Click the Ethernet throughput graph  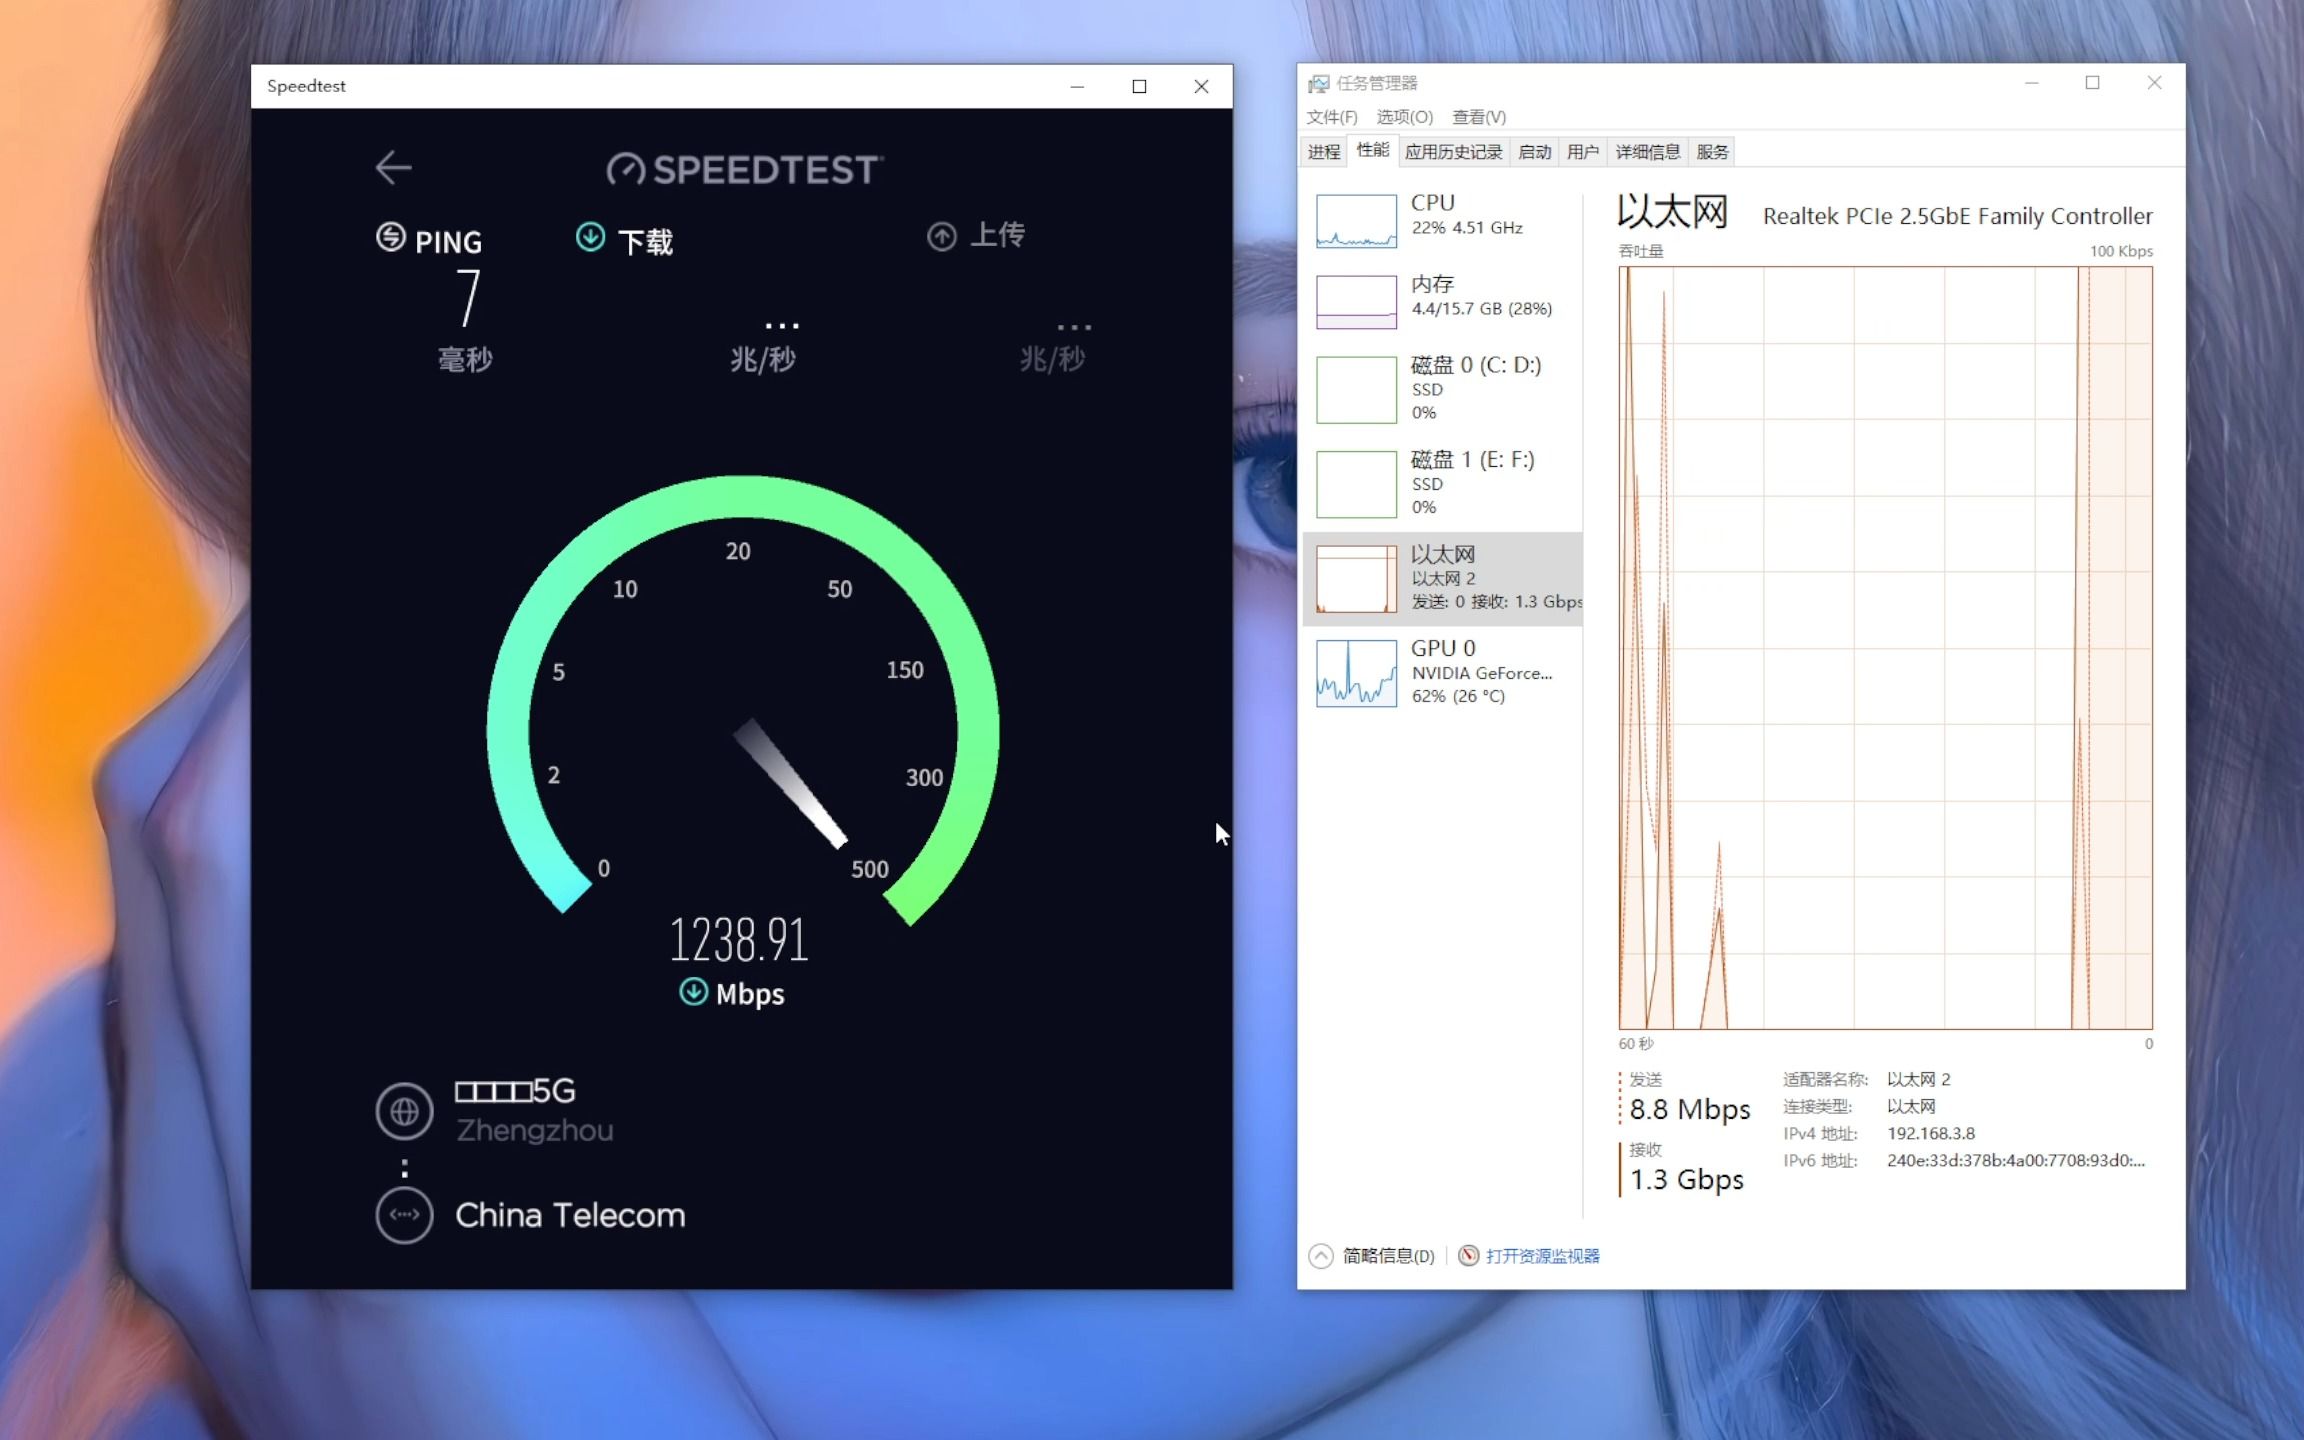(x=1885, y=648)
